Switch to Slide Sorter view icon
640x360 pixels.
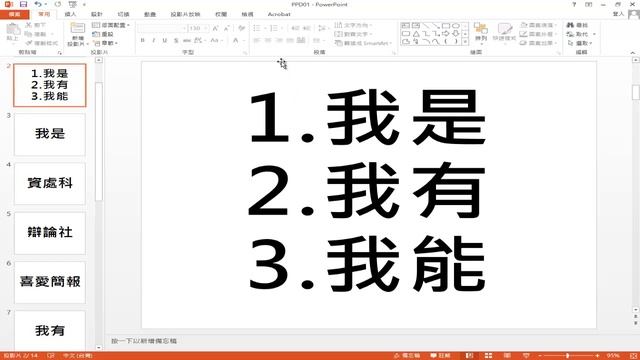pyautogui.click(x=489, y=356)
